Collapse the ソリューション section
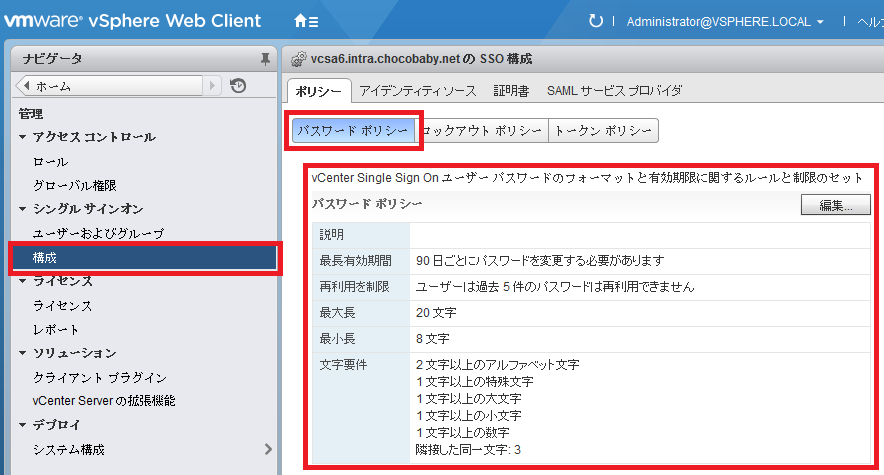The height and width of the screenshot is (475, 884). (x=23, y=353)
